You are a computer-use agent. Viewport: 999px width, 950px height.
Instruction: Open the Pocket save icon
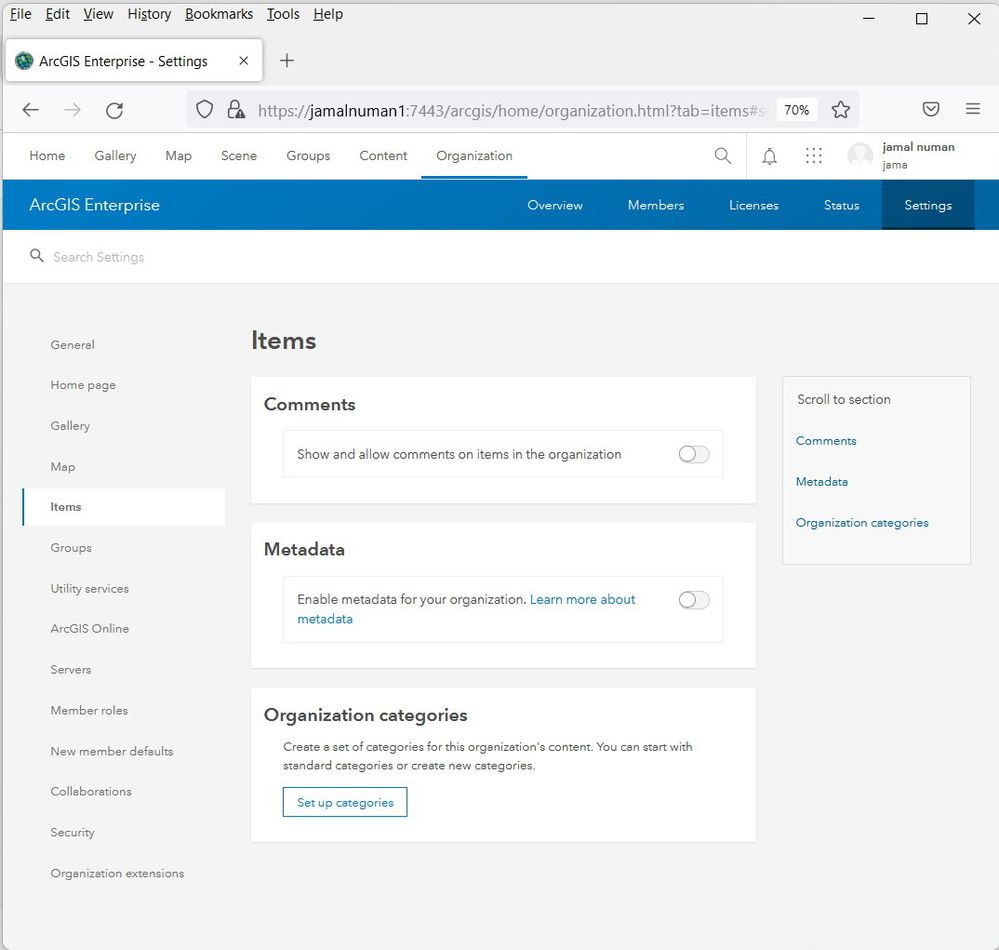point(931,109)
